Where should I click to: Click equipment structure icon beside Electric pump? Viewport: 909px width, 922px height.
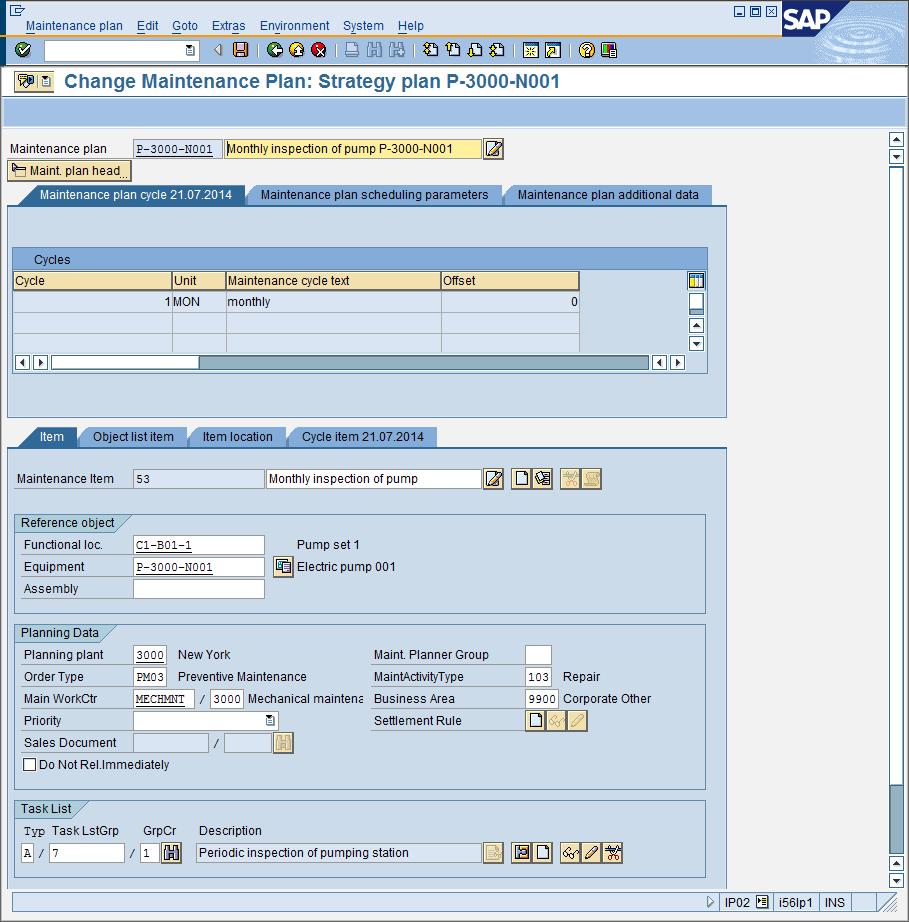click(283, 567)
